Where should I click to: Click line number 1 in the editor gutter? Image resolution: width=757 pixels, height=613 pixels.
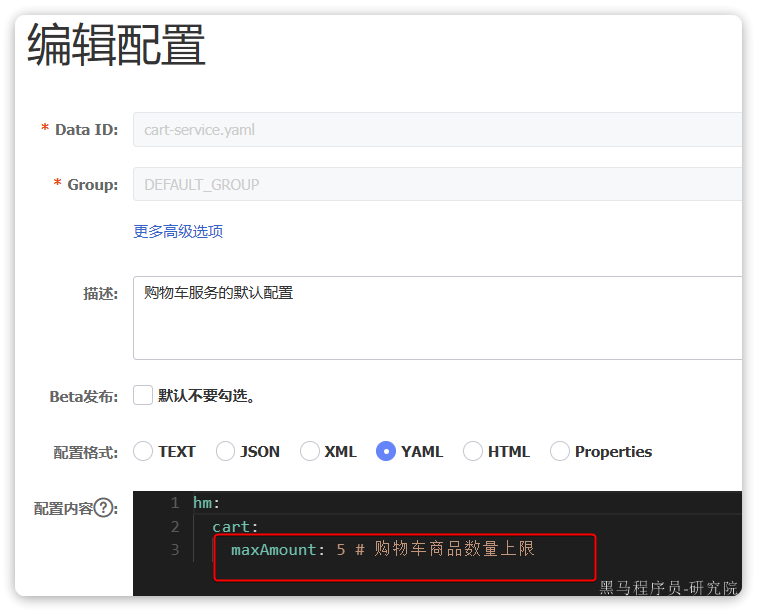pos(175,503)
